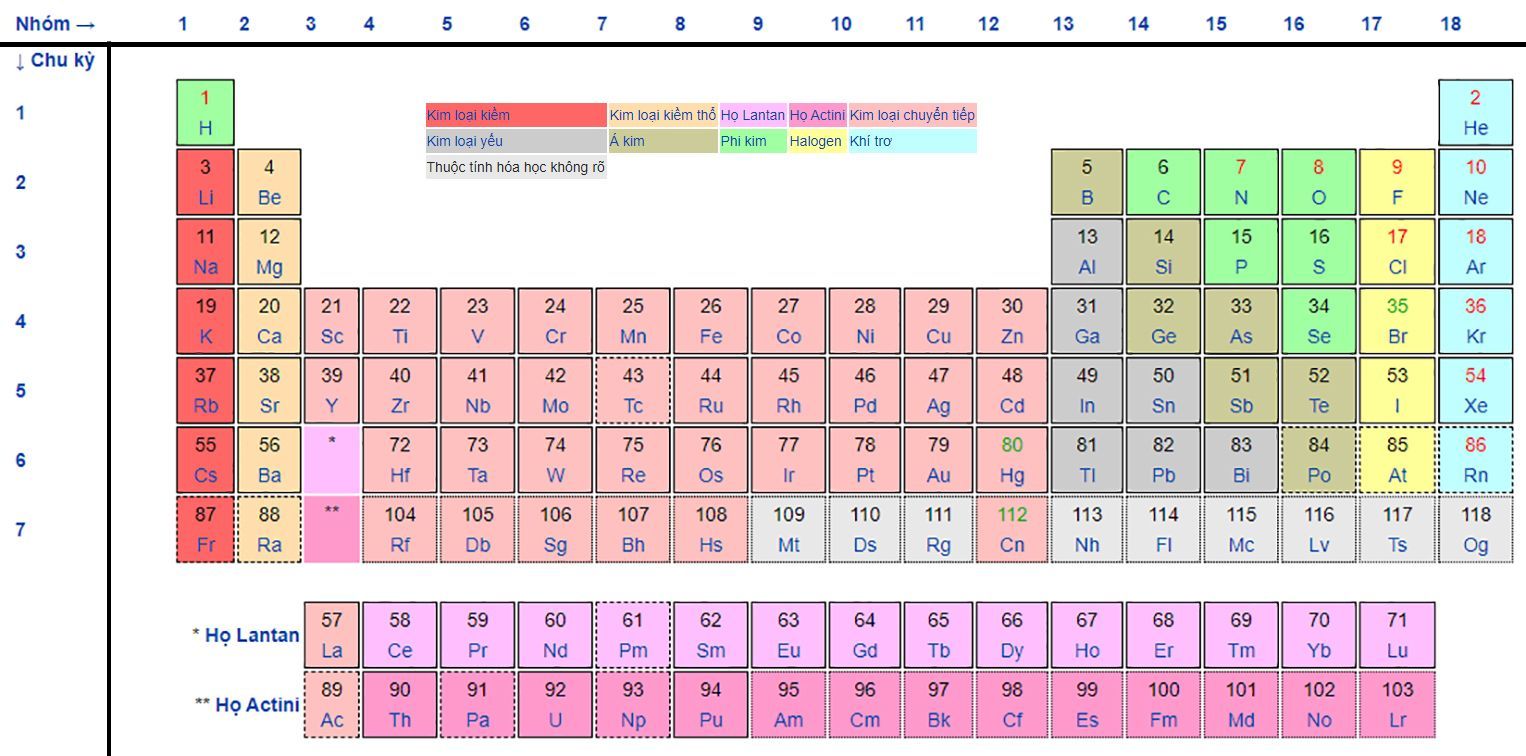Click the single asterisk lanthanide placeholder cell
The height and width of the screenshot is (756, 1526).
coord(331,460)
